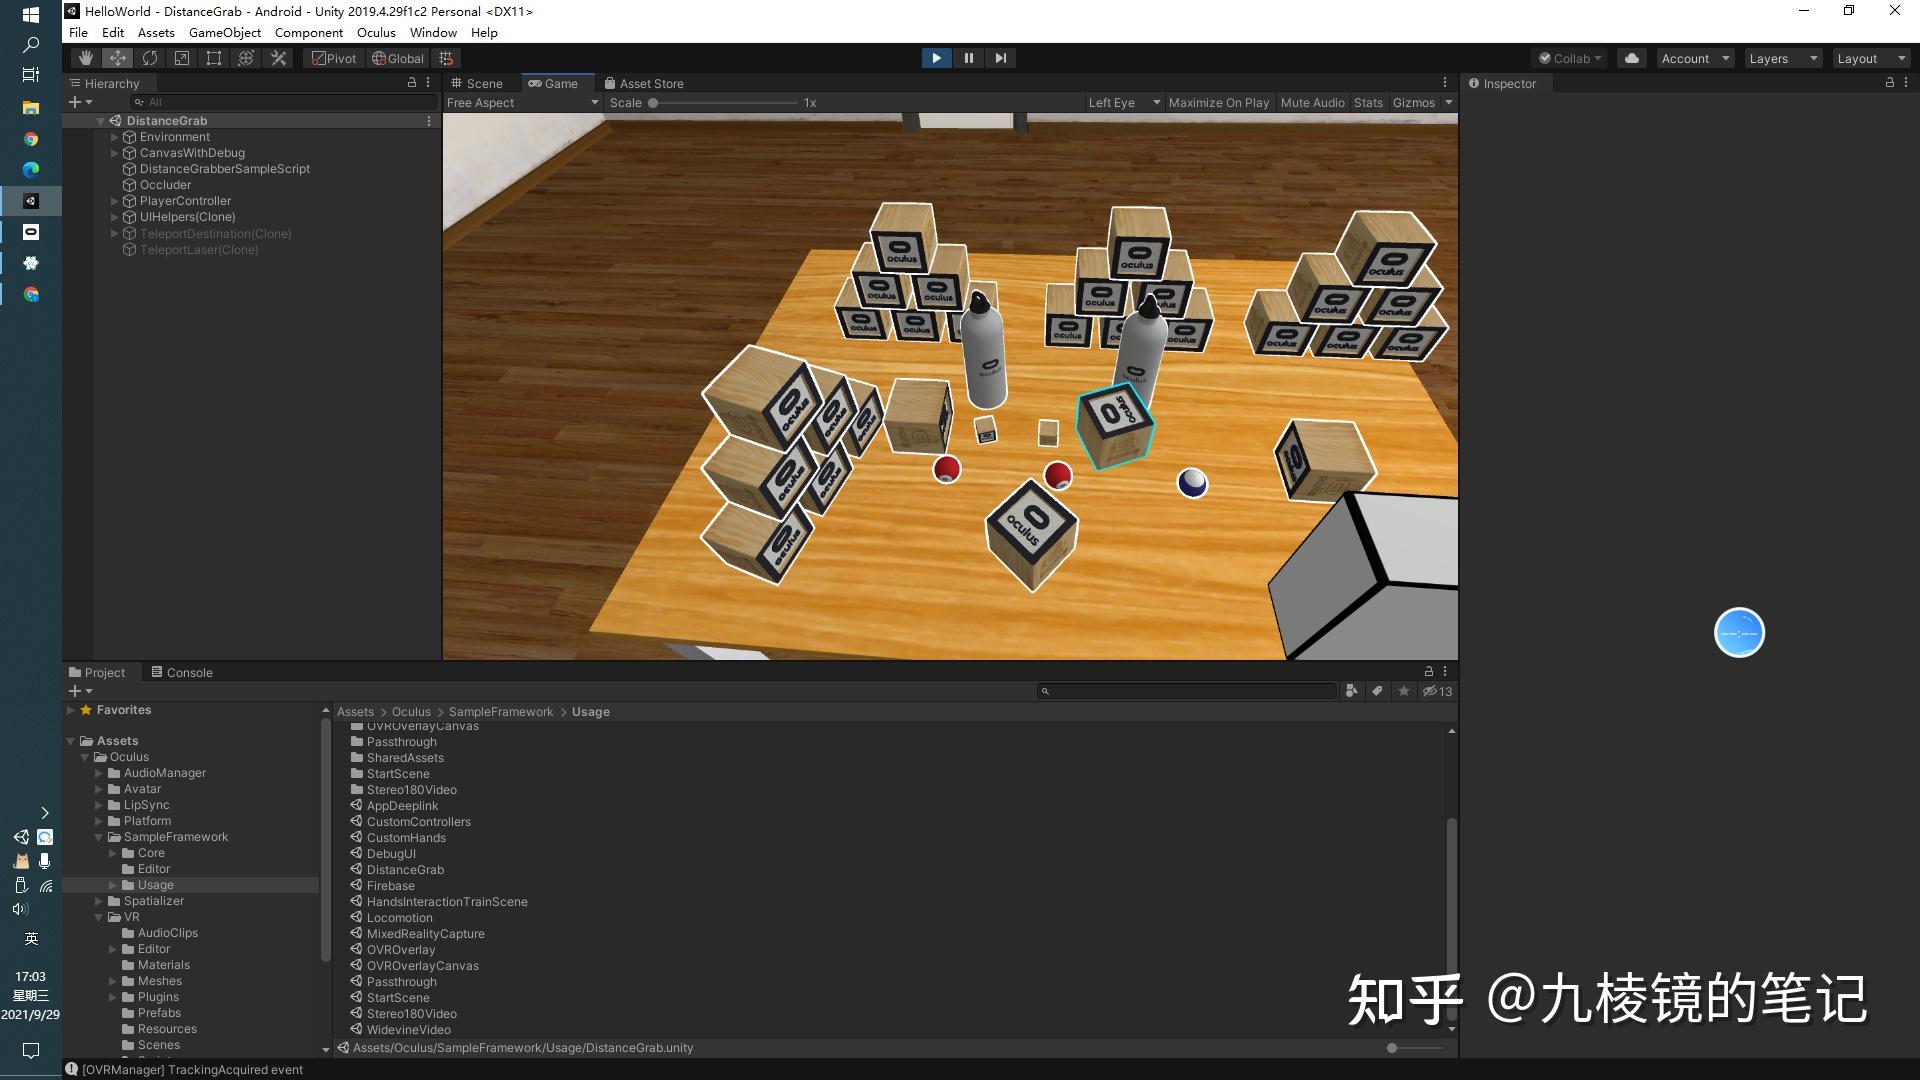This screenshot has height=1080, width=1920.
Task: Open notification center on taskbar
Action: (x=31, y=1050)
